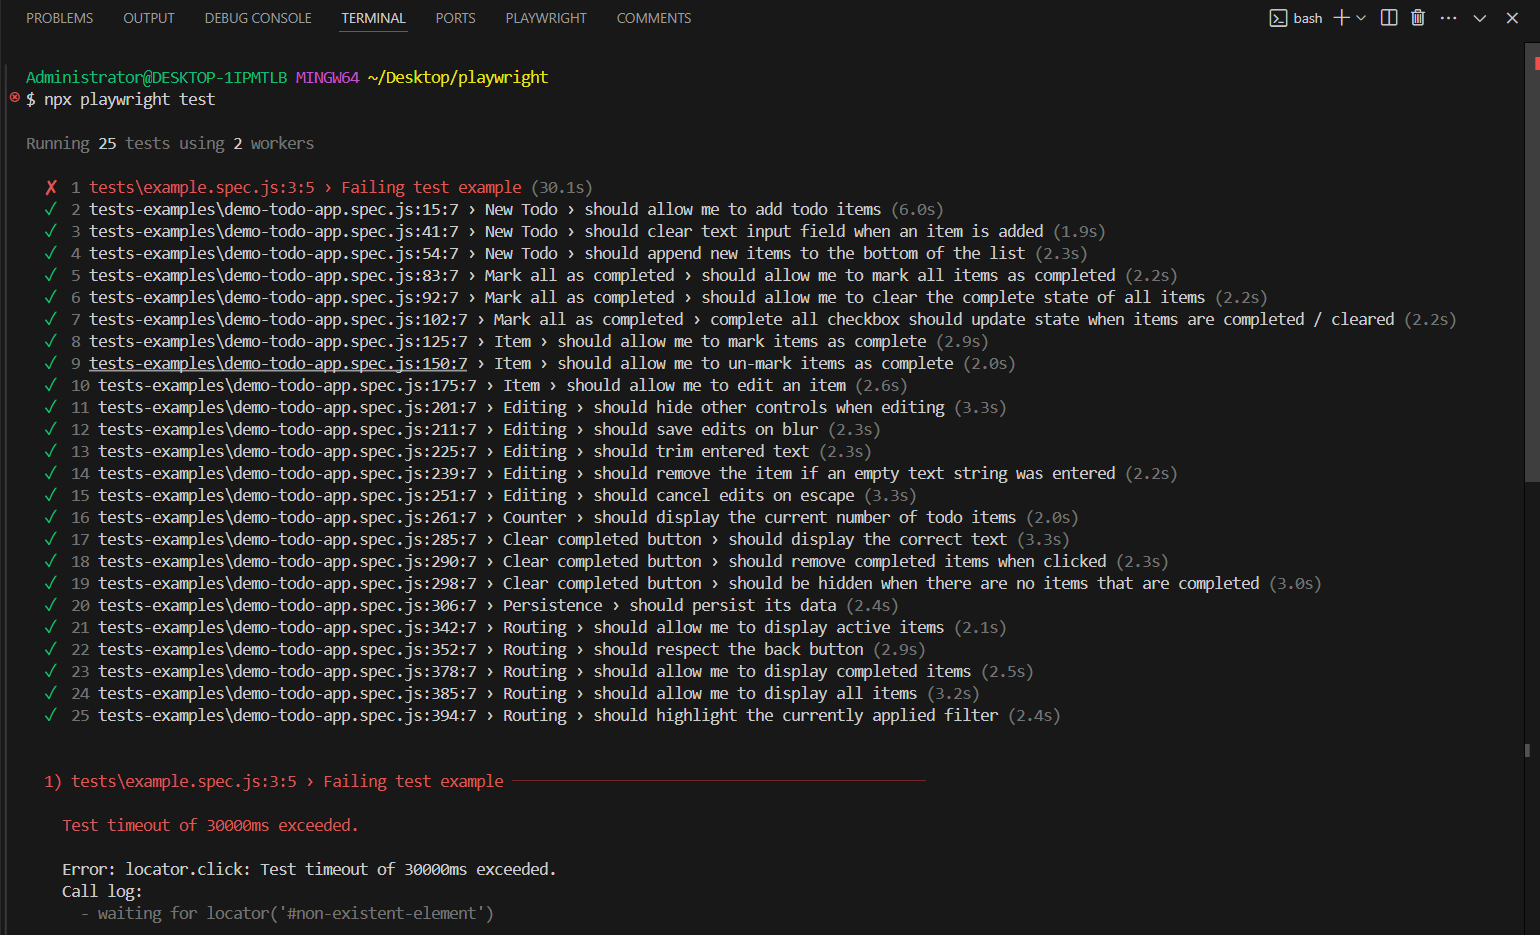Screen dimensions: 1540x935
Task: Click 'should trim entered text' line
Action: click(701, 451)
